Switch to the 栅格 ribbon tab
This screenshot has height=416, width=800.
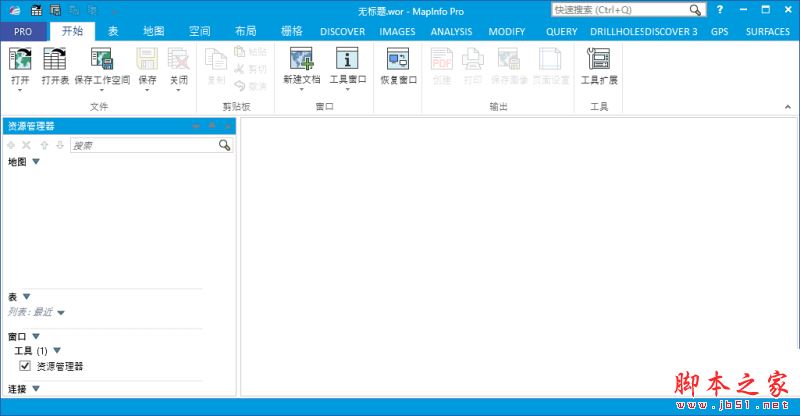(291, 31)
